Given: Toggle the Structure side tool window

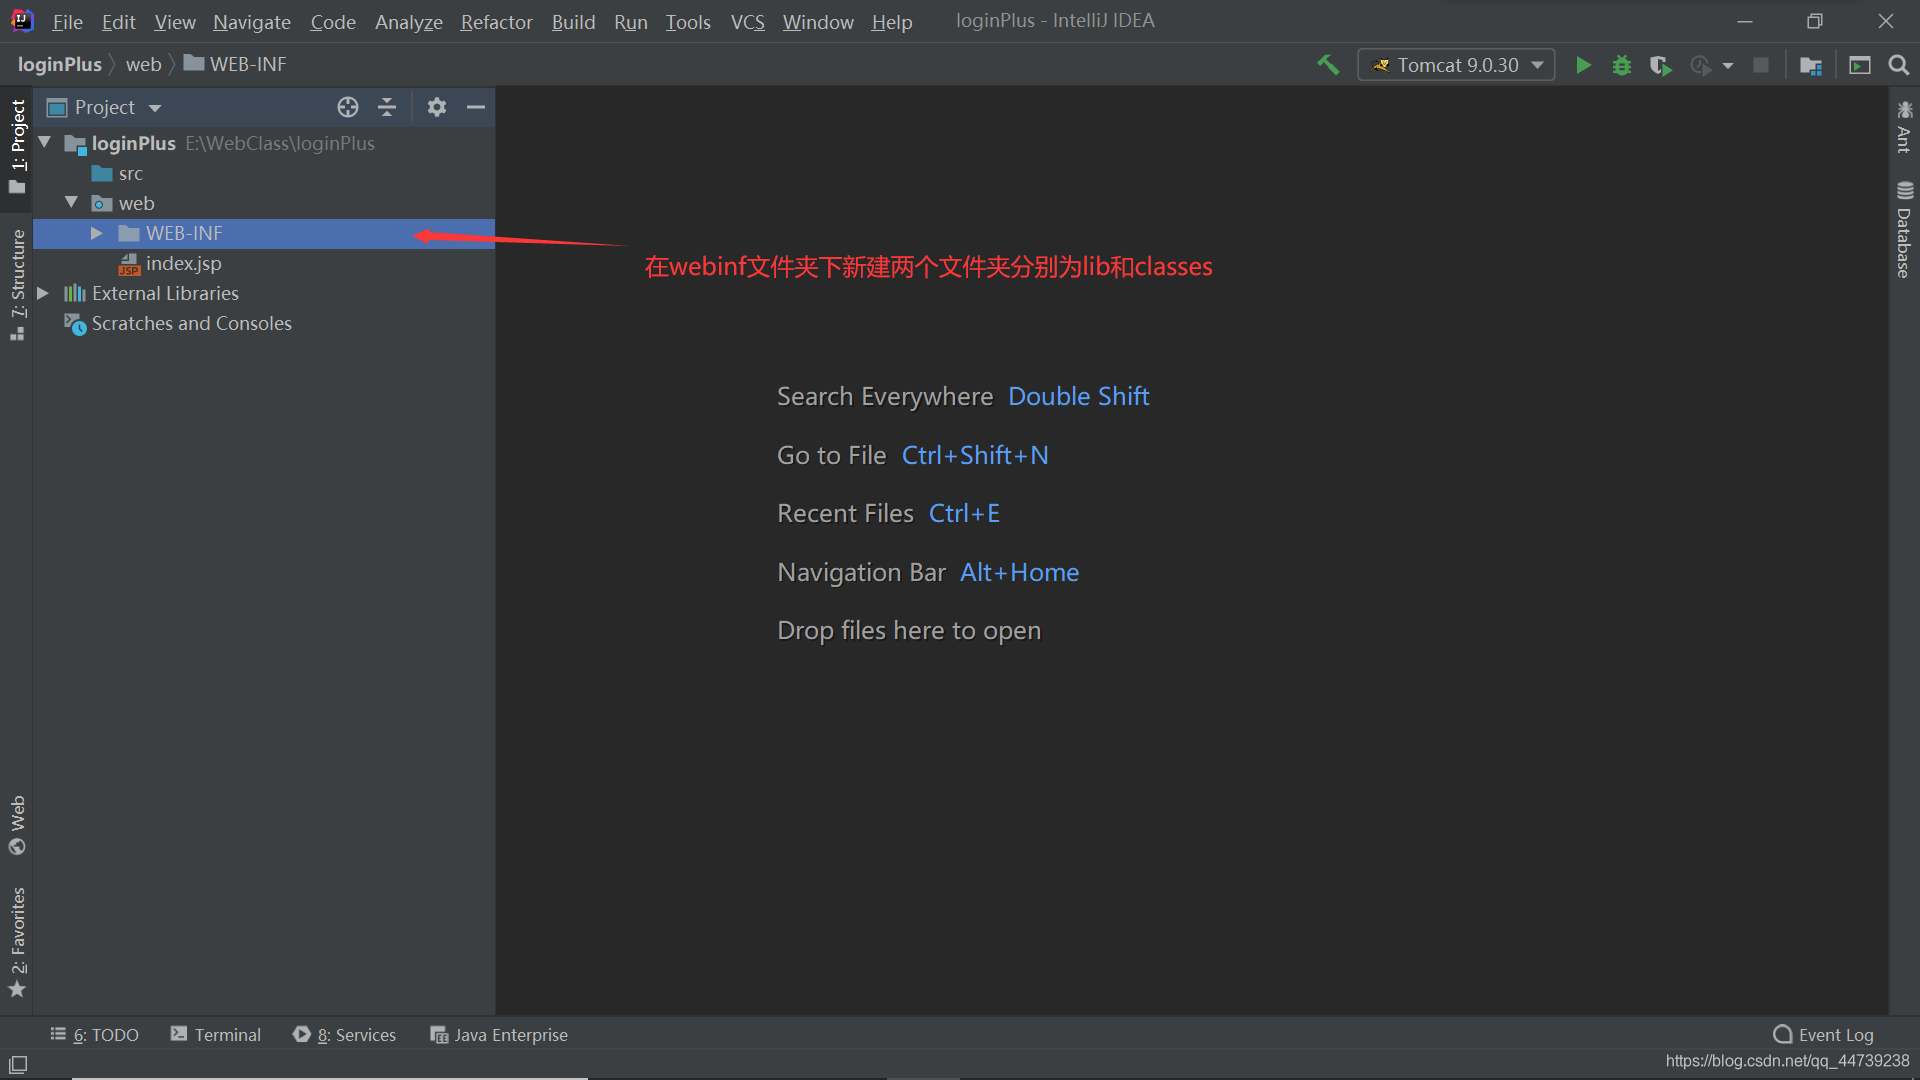Looking at the screenshot, I should pos(18,285).
